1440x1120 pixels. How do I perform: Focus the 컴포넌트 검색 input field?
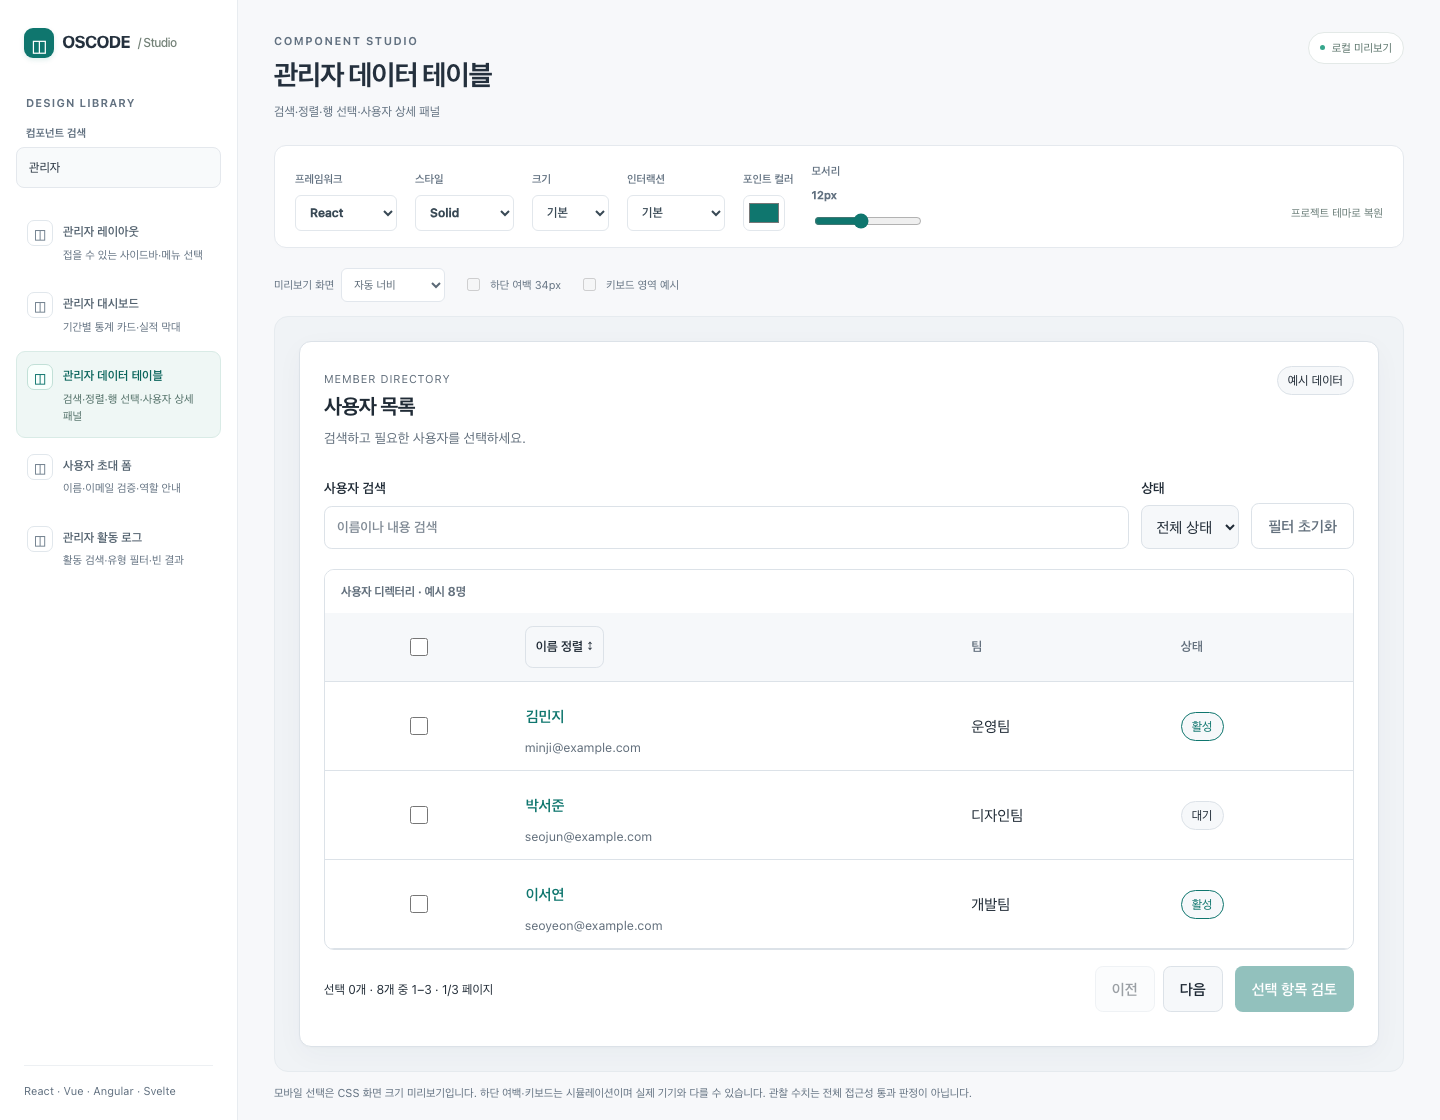click(x=118, y=167)
